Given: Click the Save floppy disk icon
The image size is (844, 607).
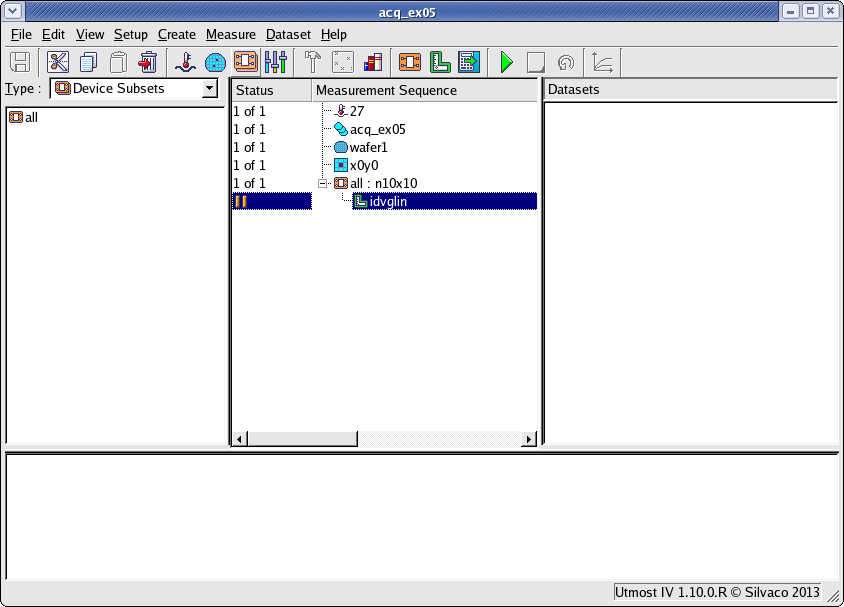Looking at the screenshot, I should 20,62.
